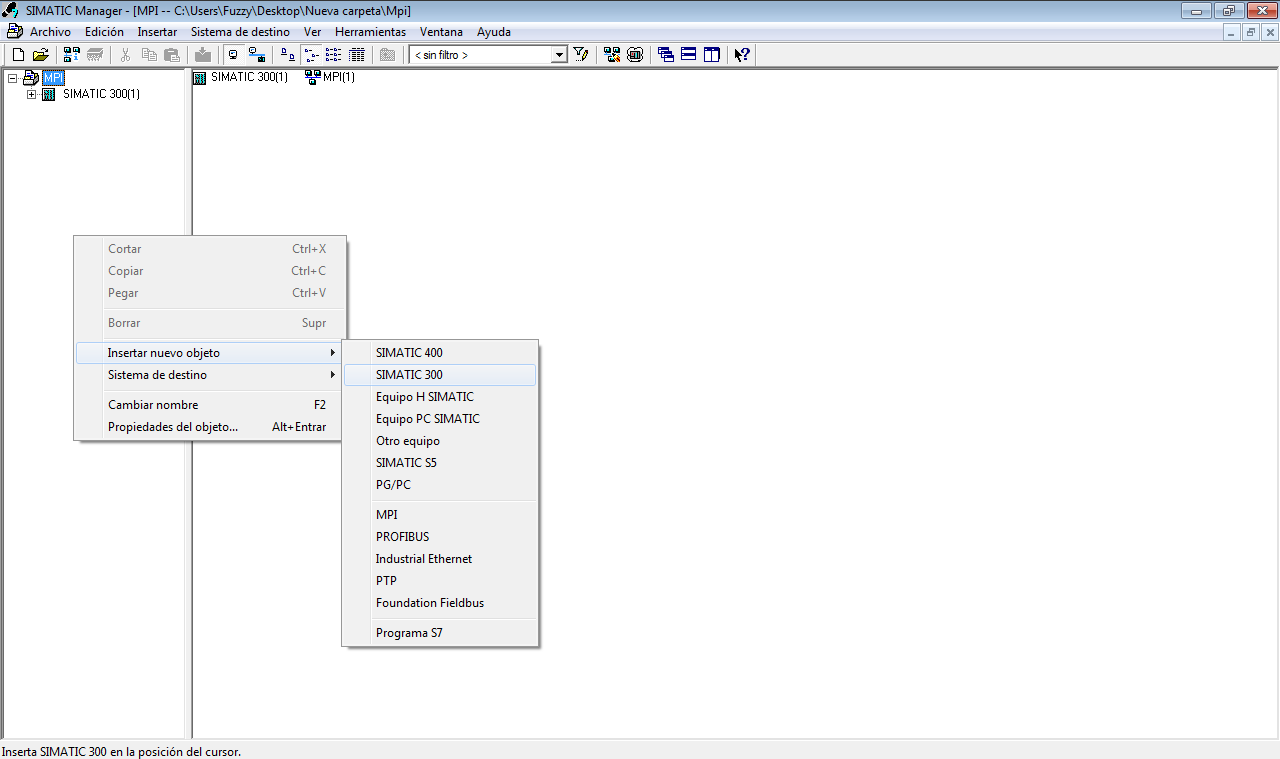Click the Paste clipboard toolbar icon

click(x=171, y=55)
